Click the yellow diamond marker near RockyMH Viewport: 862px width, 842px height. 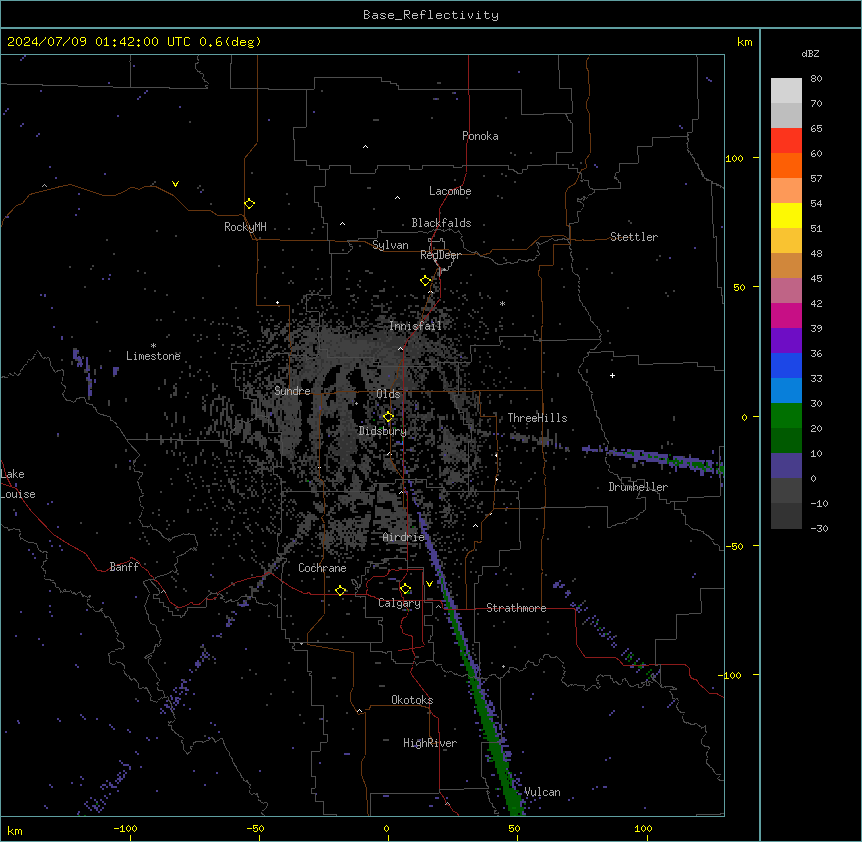250,203
